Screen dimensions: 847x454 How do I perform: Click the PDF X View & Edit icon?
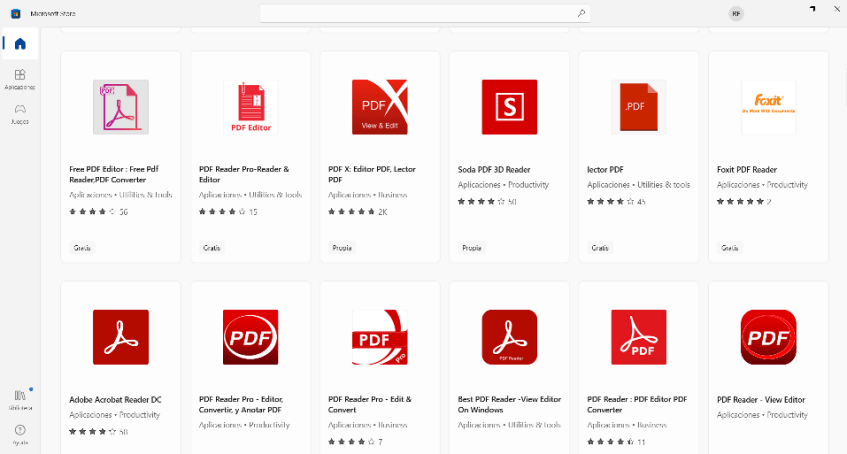pyautogui.click(x=380, y=107)
